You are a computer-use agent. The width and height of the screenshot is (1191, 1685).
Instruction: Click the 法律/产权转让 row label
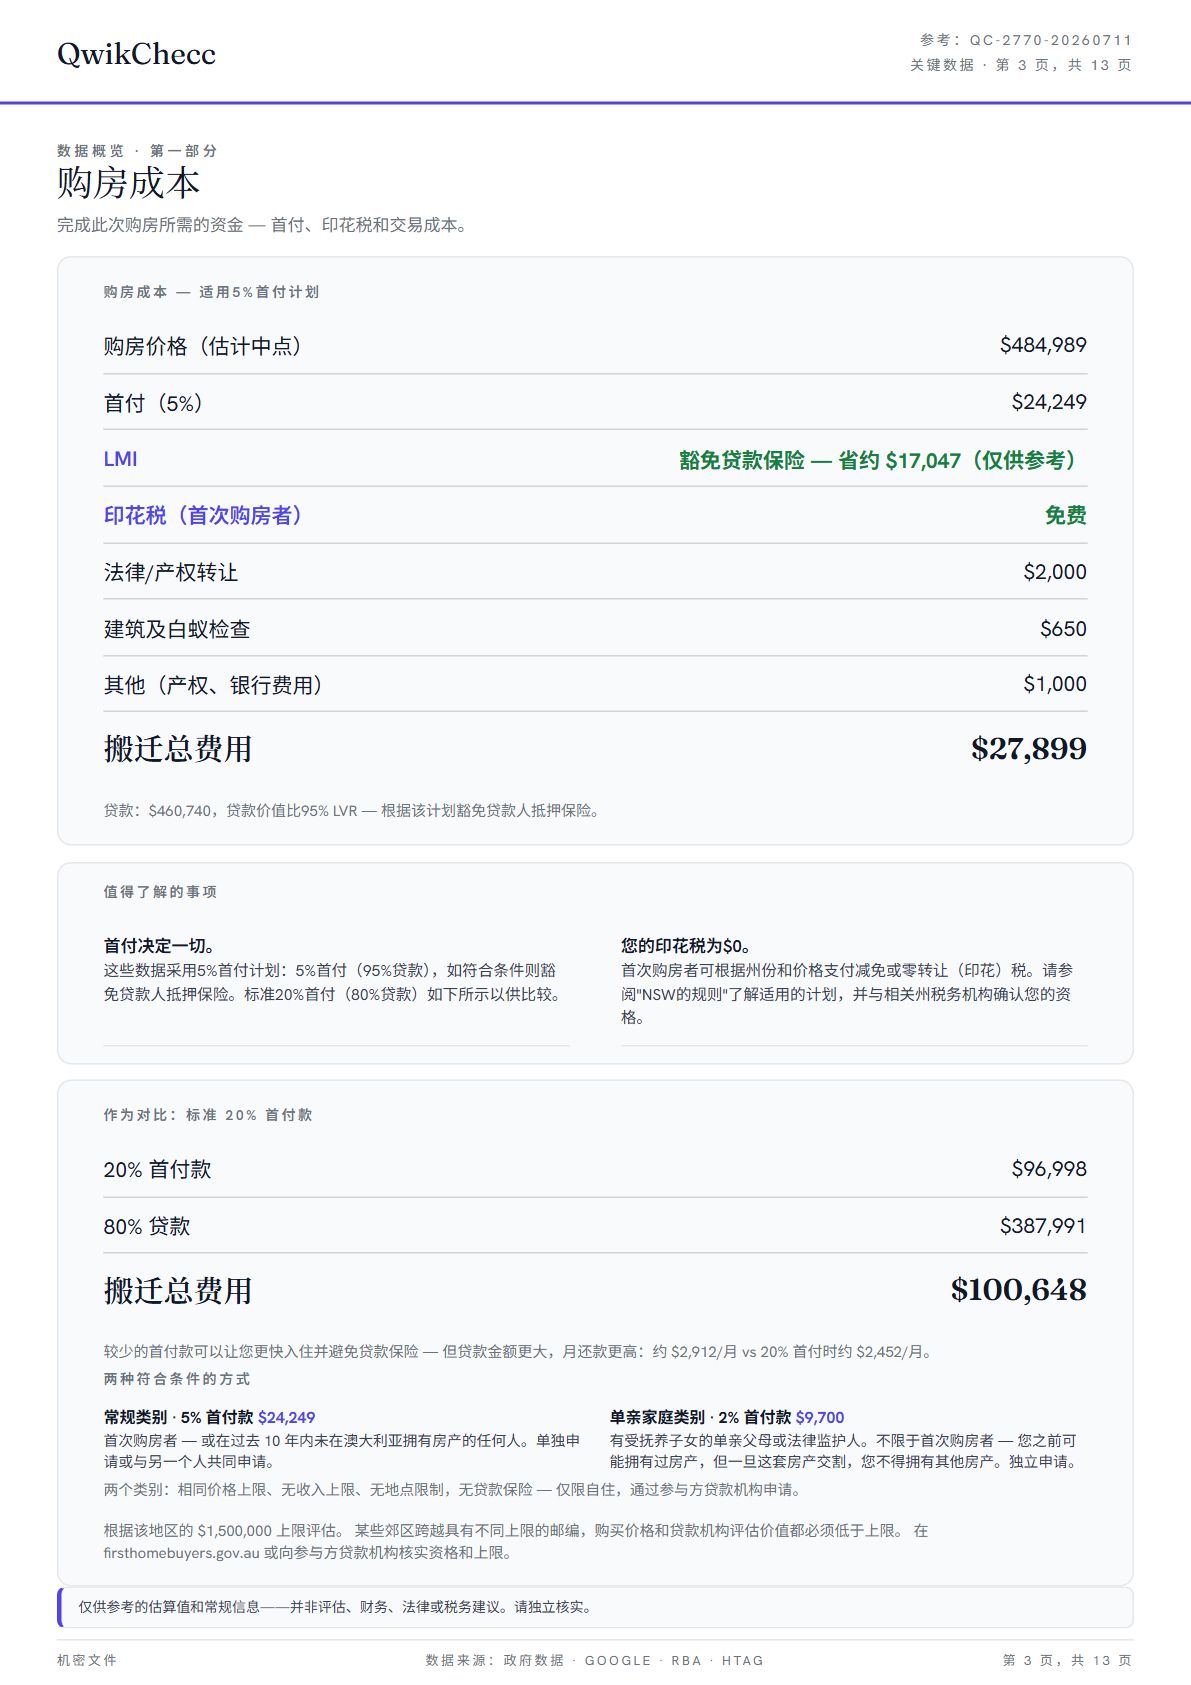pyautogui.click(x=171, y=572)
